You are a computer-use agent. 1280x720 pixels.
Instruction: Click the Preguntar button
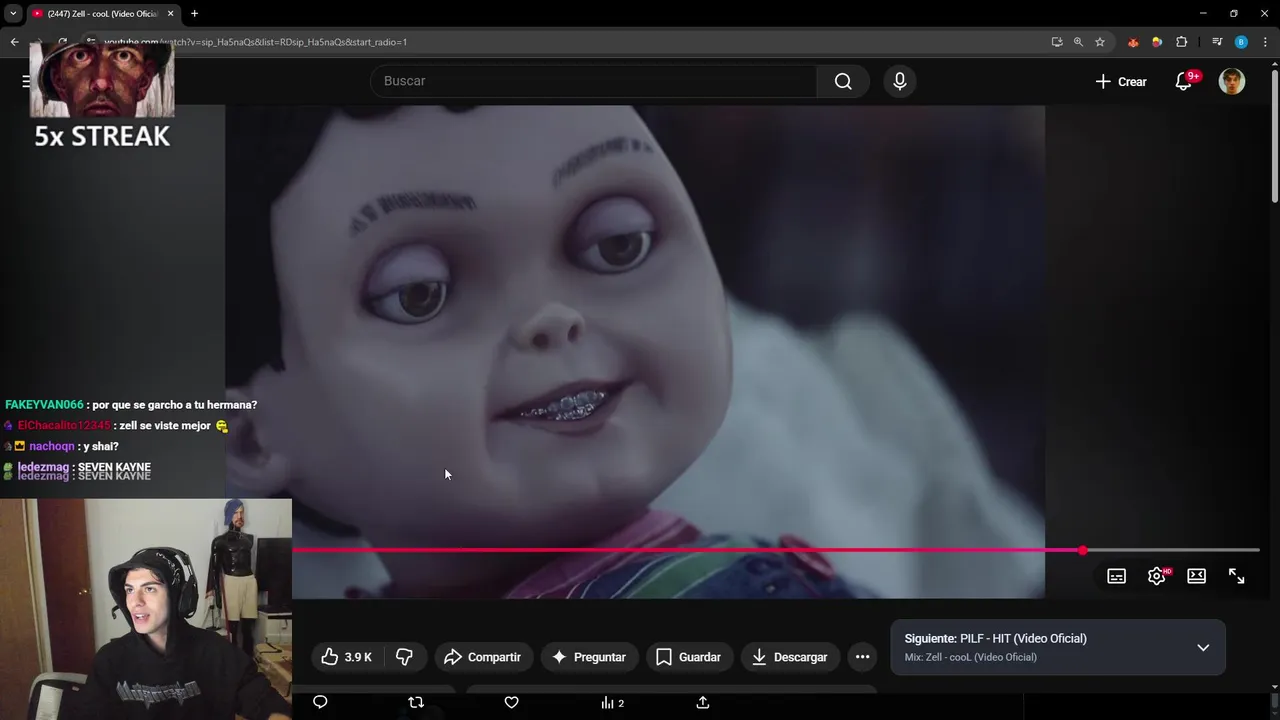[590, 657]
